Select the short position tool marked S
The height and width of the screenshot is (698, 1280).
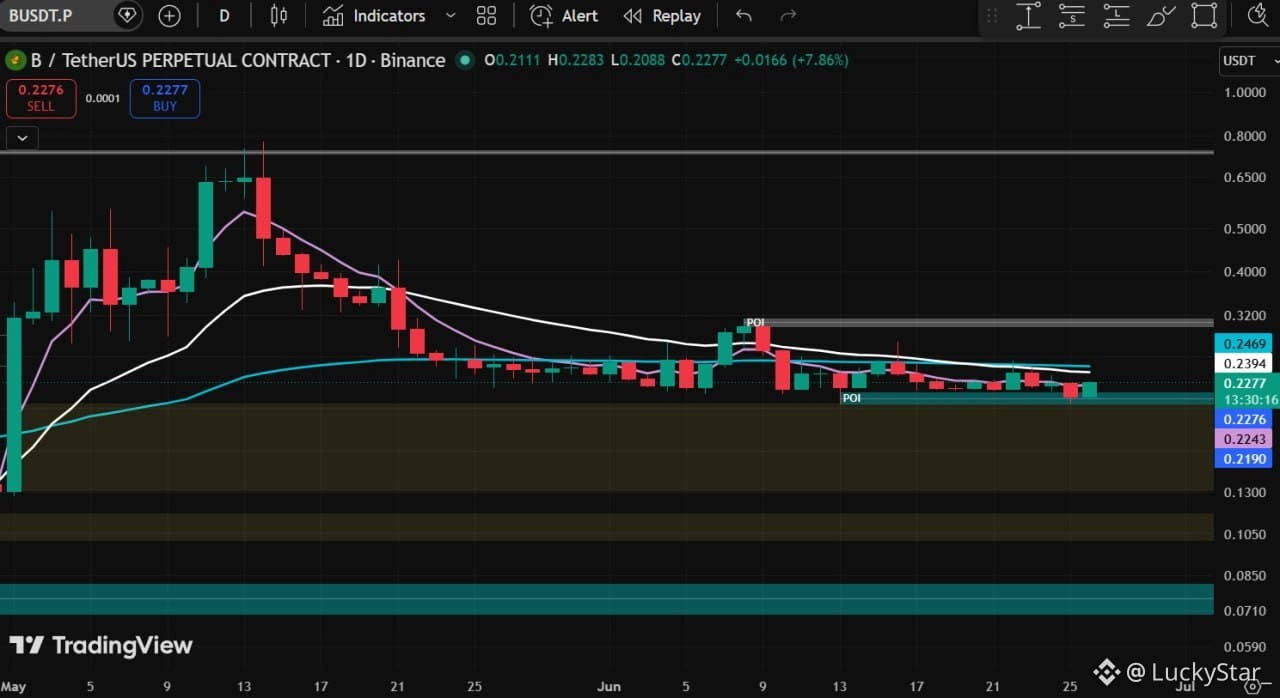coord(1072,15)
